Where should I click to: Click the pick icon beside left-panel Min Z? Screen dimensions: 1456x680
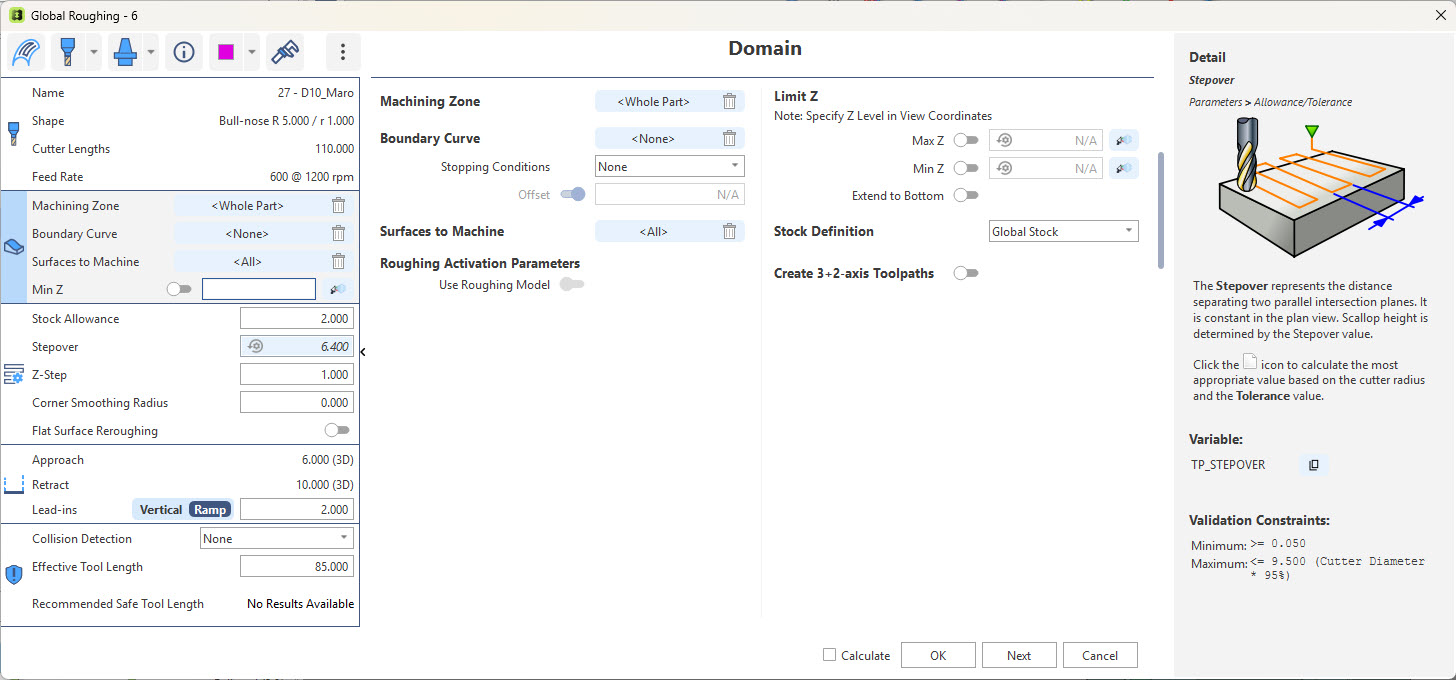[339, 289]
